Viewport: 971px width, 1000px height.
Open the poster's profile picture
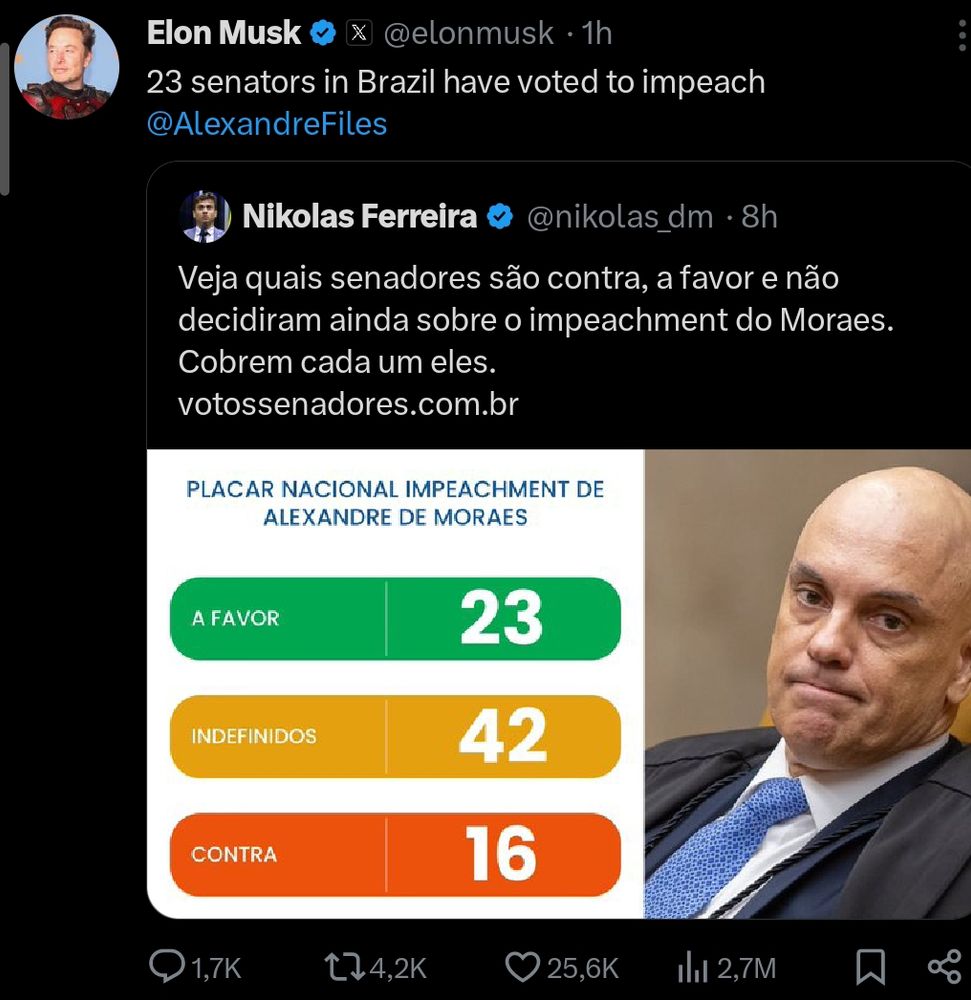(67, 66)
